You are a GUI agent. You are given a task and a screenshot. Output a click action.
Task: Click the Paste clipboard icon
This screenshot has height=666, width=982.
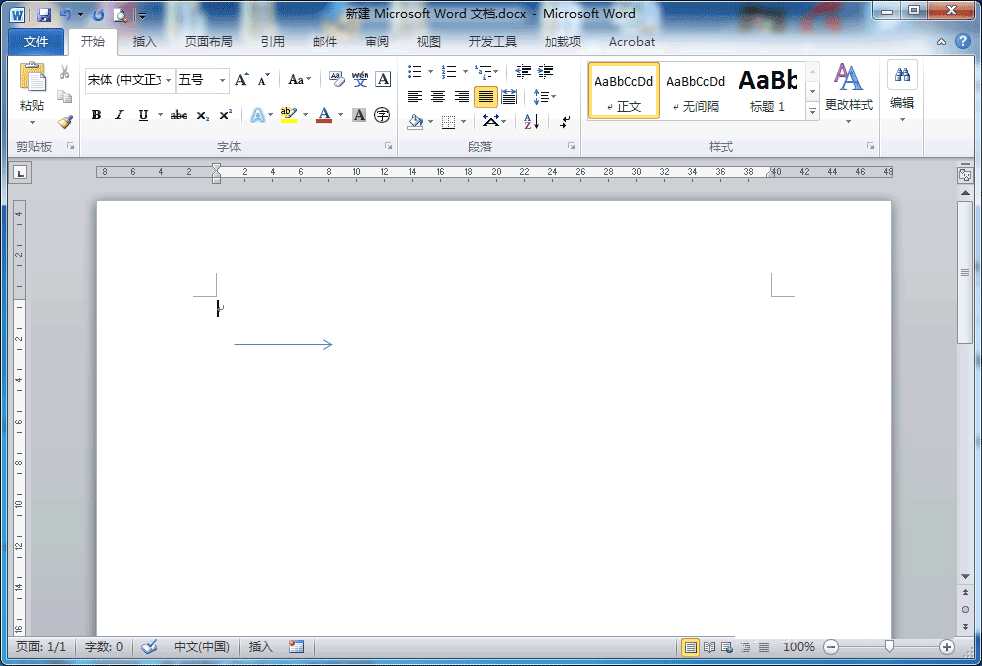coord(33,78)
